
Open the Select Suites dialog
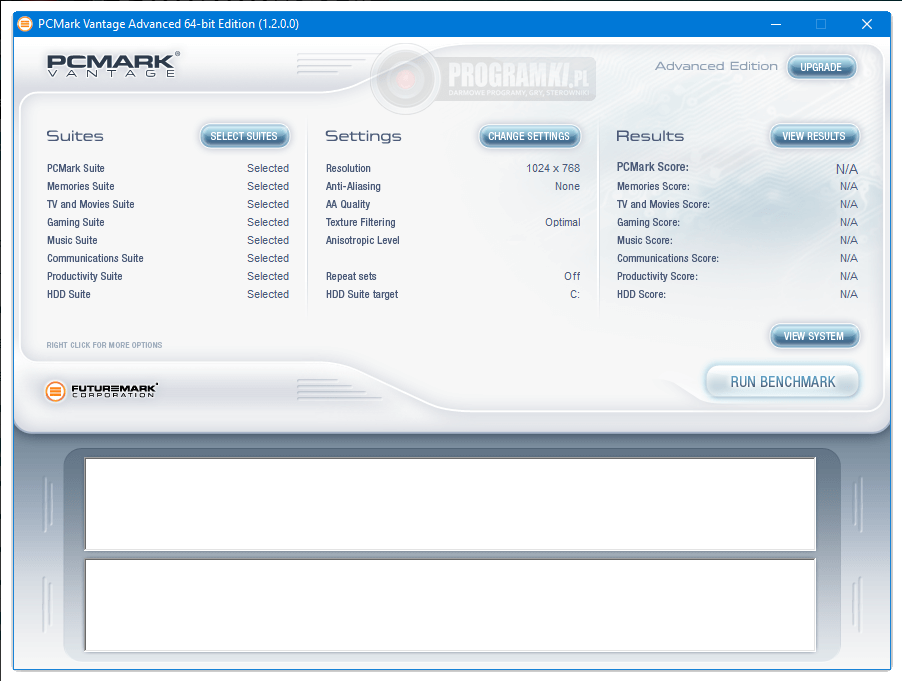(244, 136)
